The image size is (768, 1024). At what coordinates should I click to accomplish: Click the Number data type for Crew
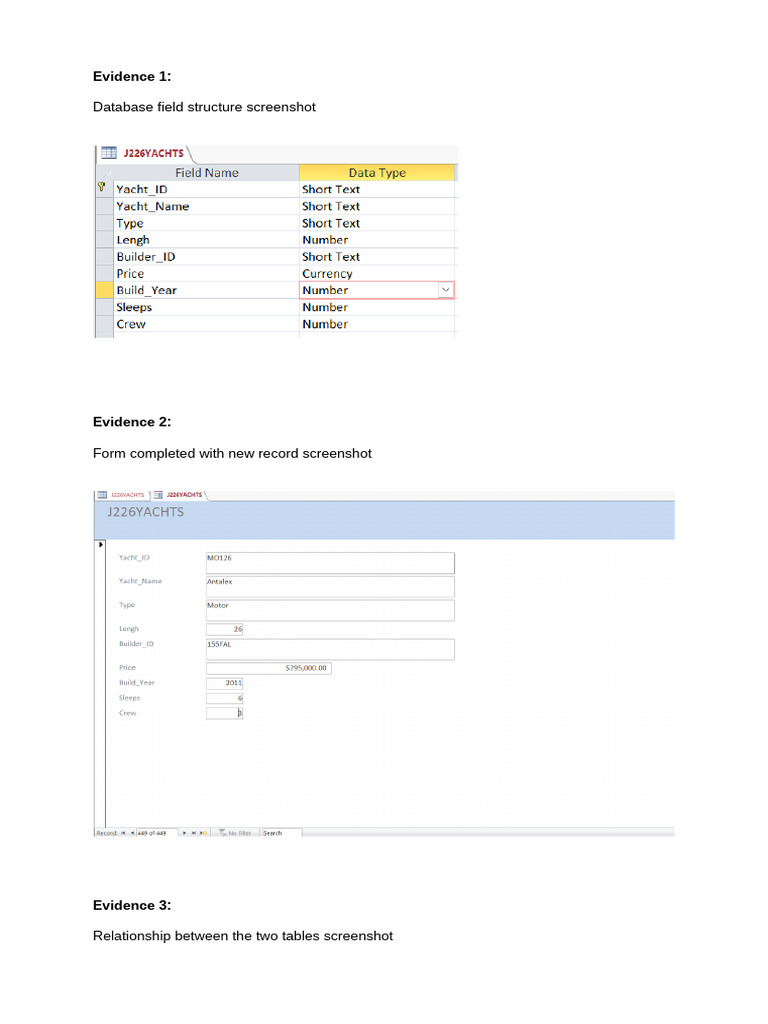377,325
